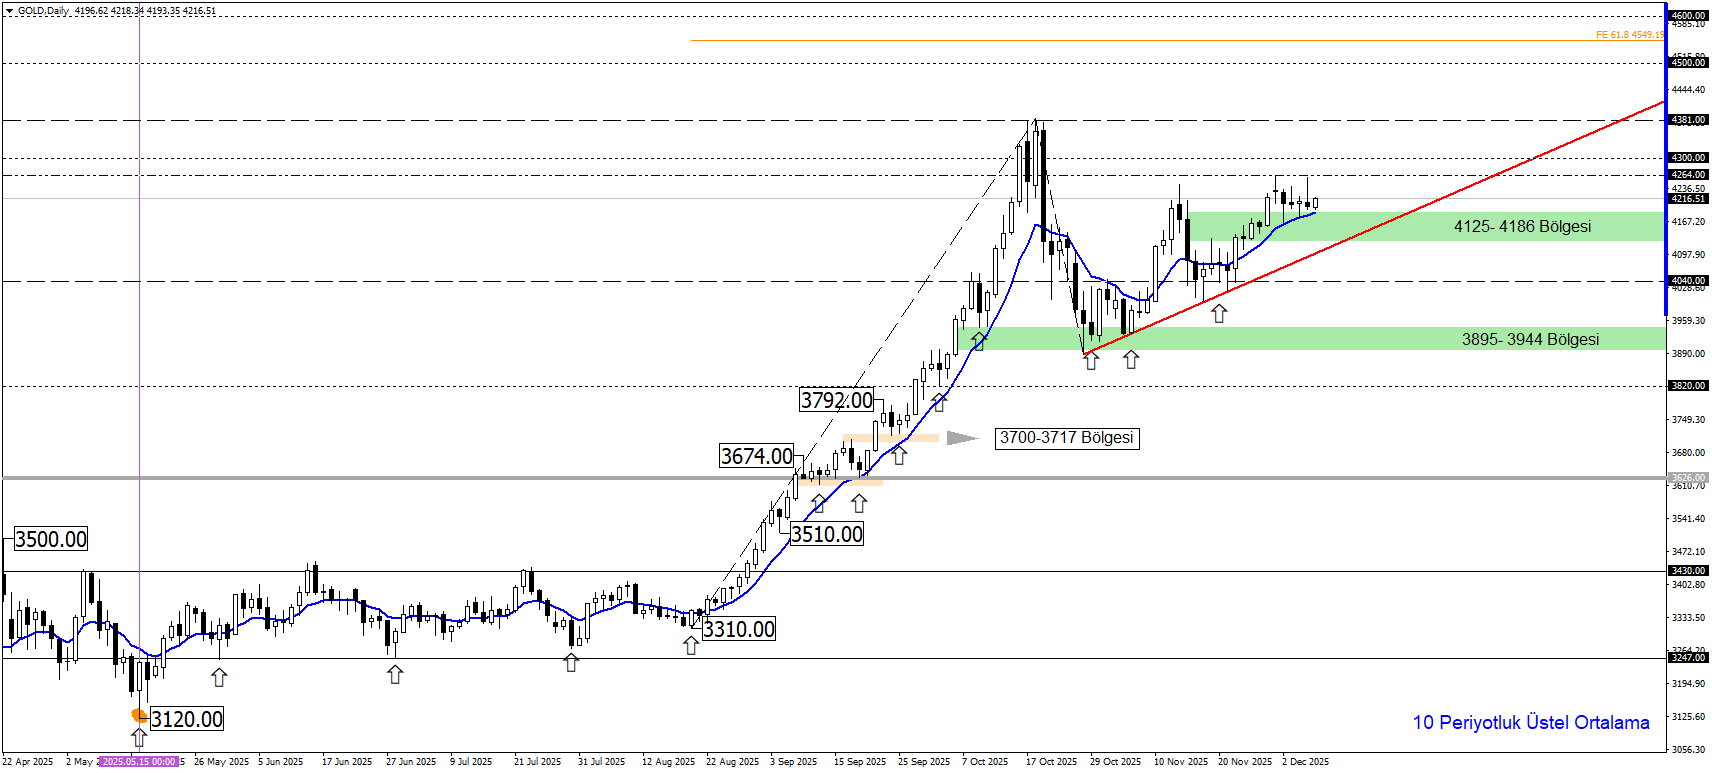Image resolution: width=1712 pixels, height=773 pixels.
Task: Select the 3895- 3944 Bölgesi zone label
Action: point(1530,340)
